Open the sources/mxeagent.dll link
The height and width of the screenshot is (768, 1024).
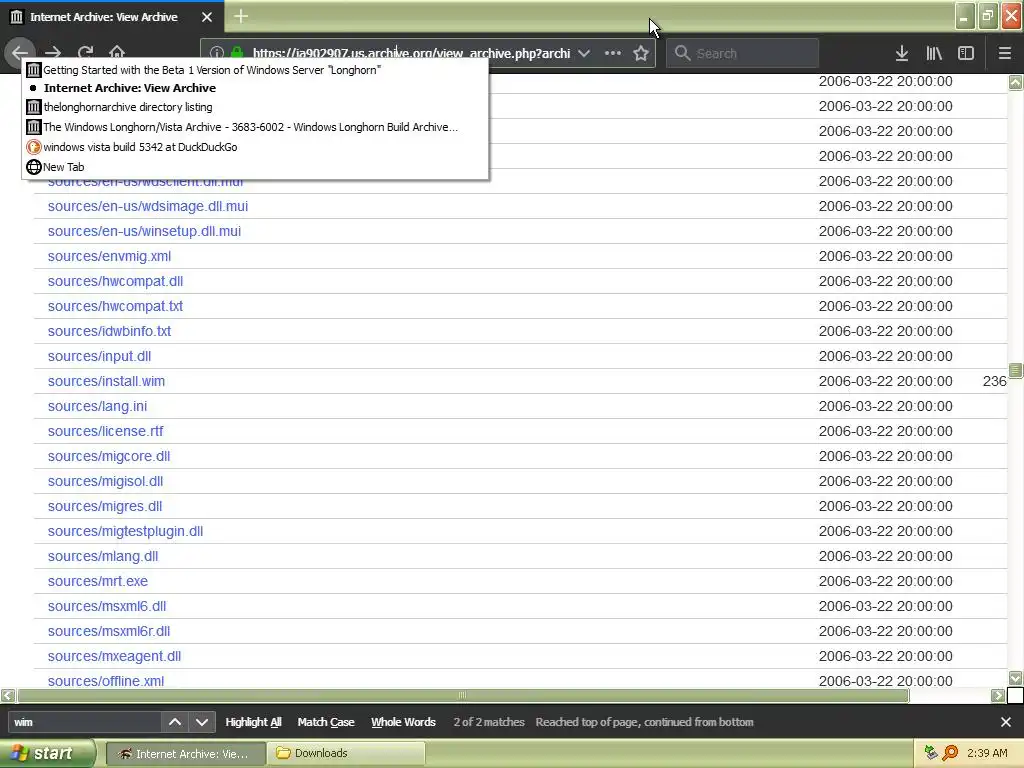[x=114, y=656]
